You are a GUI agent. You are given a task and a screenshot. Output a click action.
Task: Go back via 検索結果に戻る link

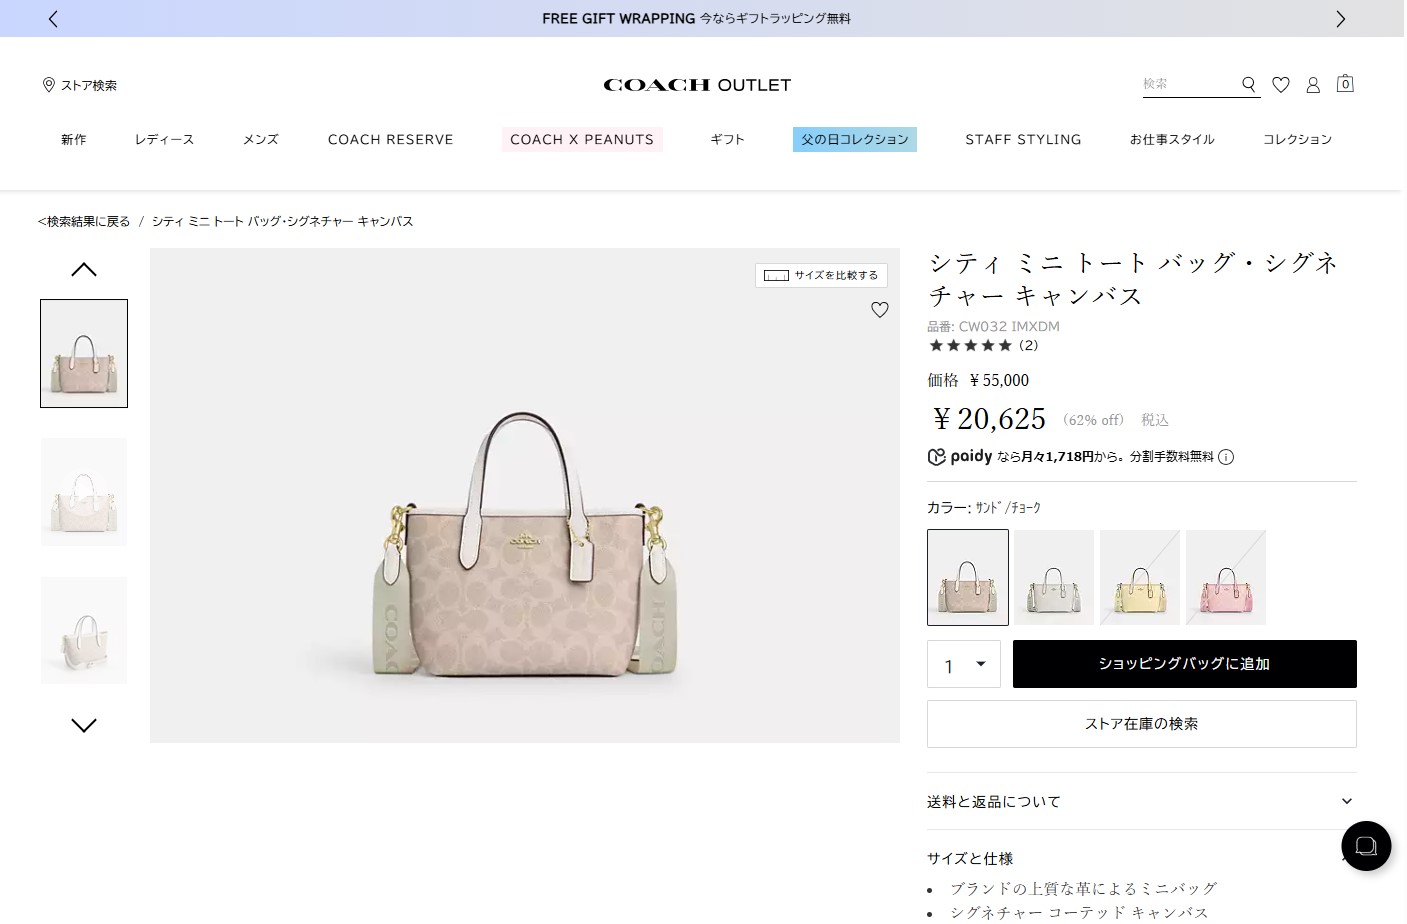(84, 221)
